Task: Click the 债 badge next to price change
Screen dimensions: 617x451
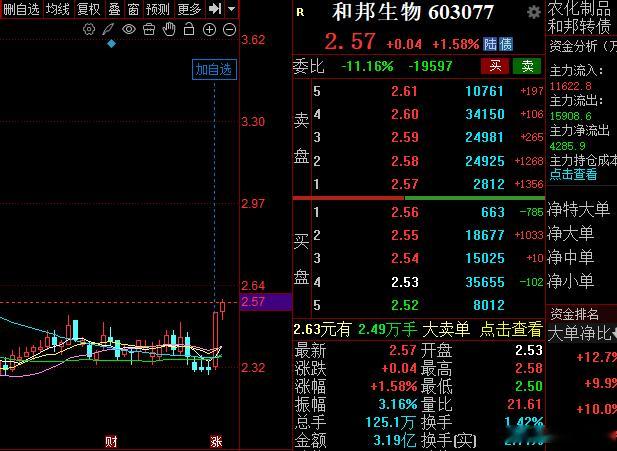Action: [506, 44]
